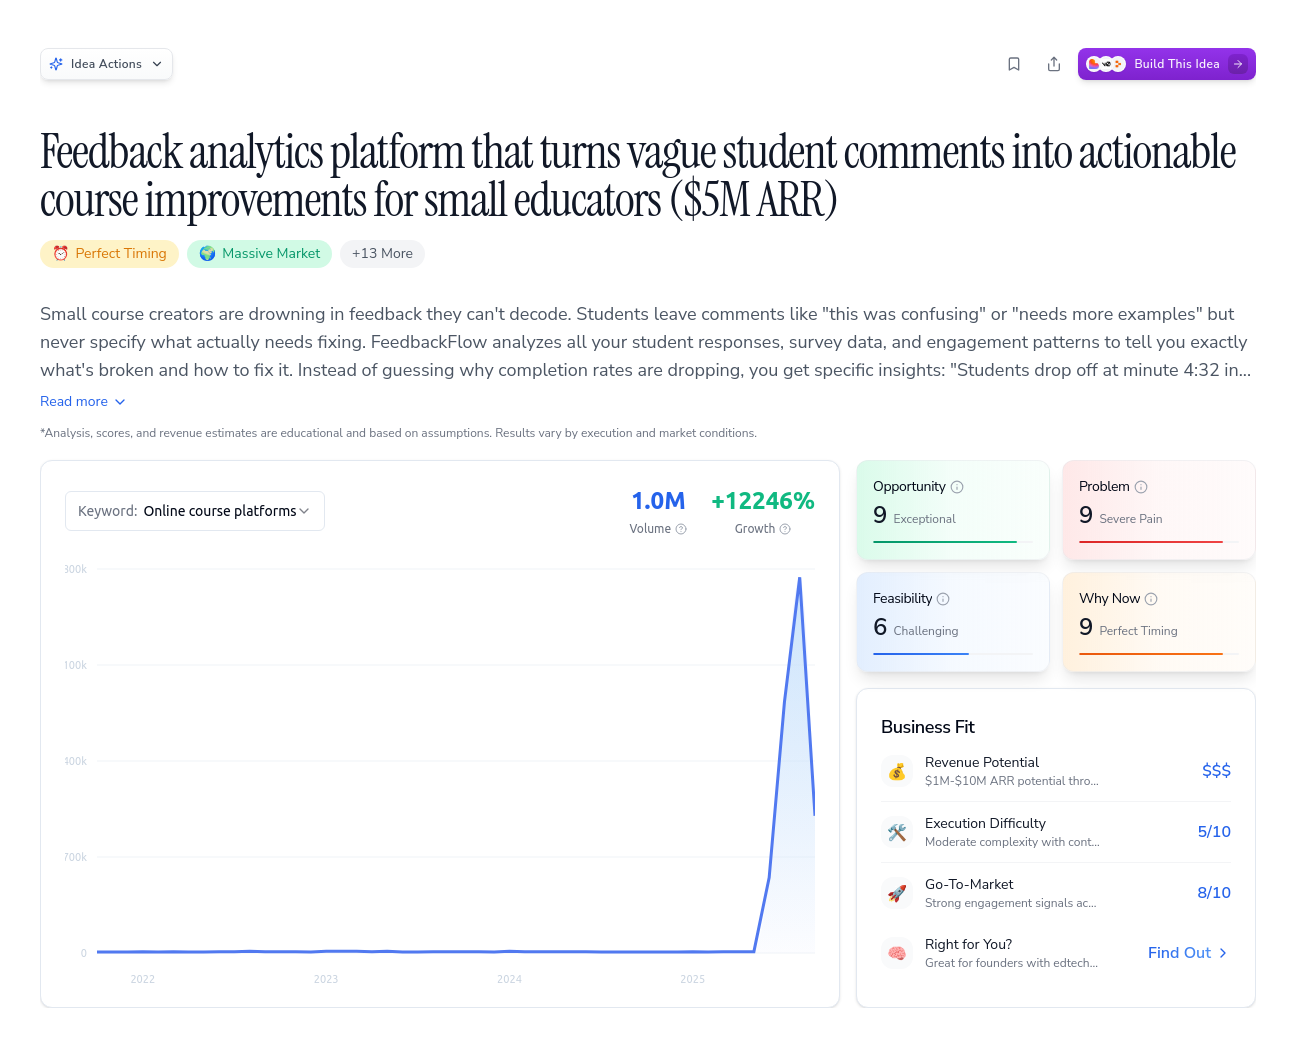Click the bookmark icon to save this idea

(x=1014, y=63)
